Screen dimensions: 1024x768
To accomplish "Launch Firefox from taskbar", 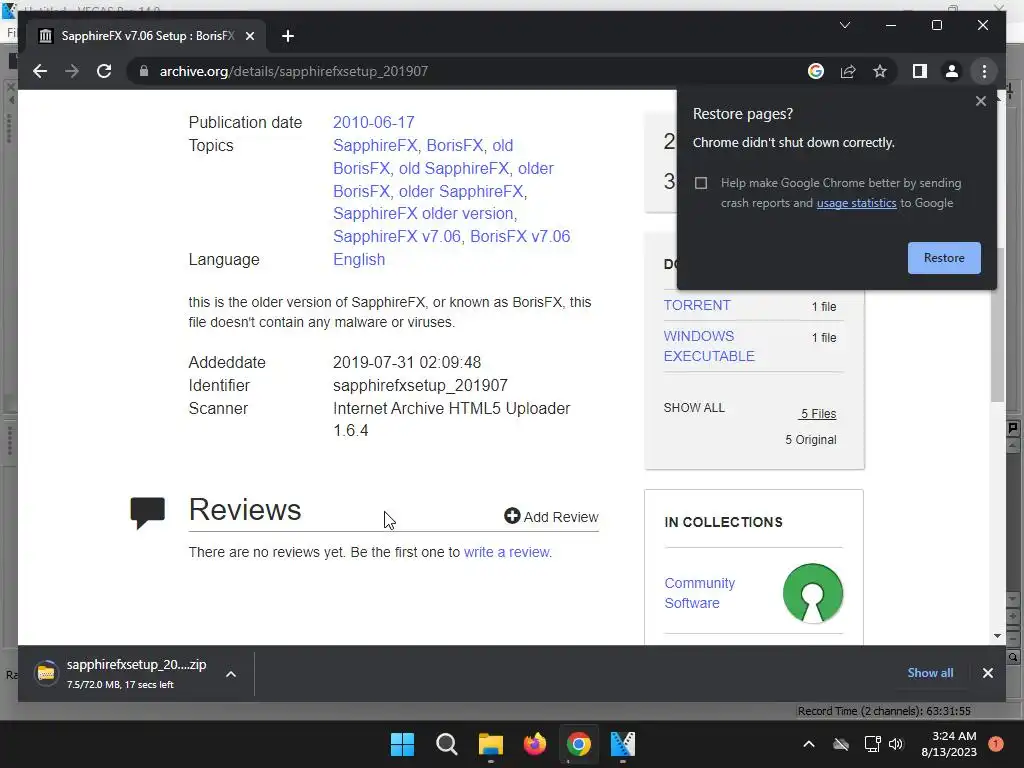I will (535, 744).
